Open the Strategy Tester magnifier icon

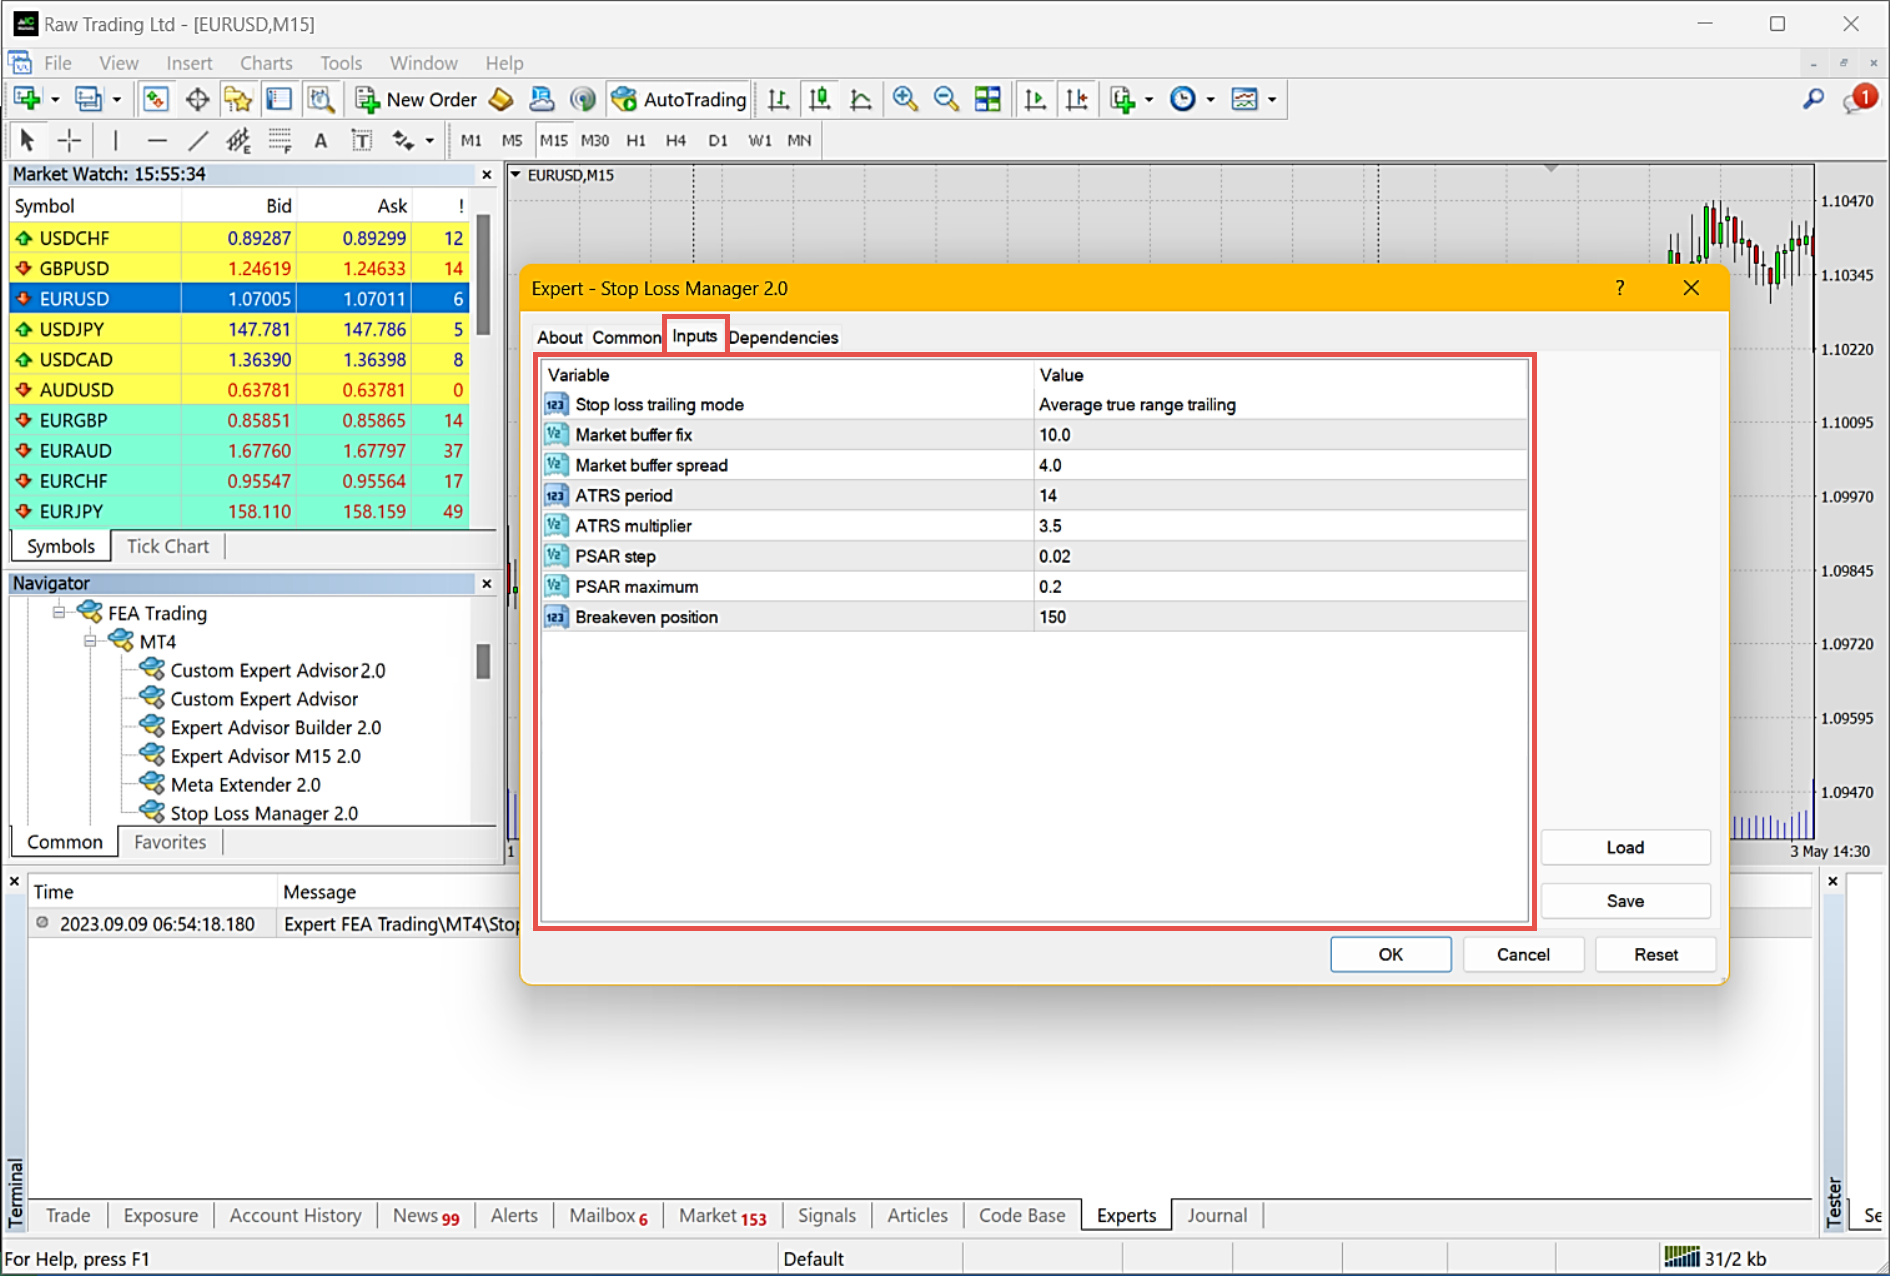(x=320, y=99)
